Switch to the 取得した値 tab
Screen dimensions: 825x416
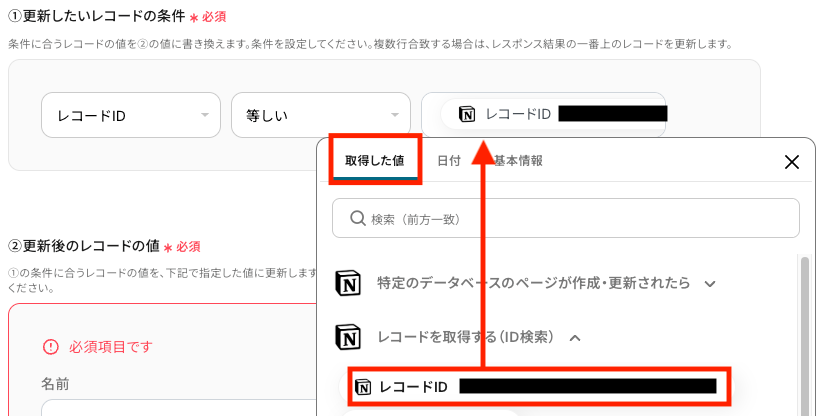(x=375, y=160)
